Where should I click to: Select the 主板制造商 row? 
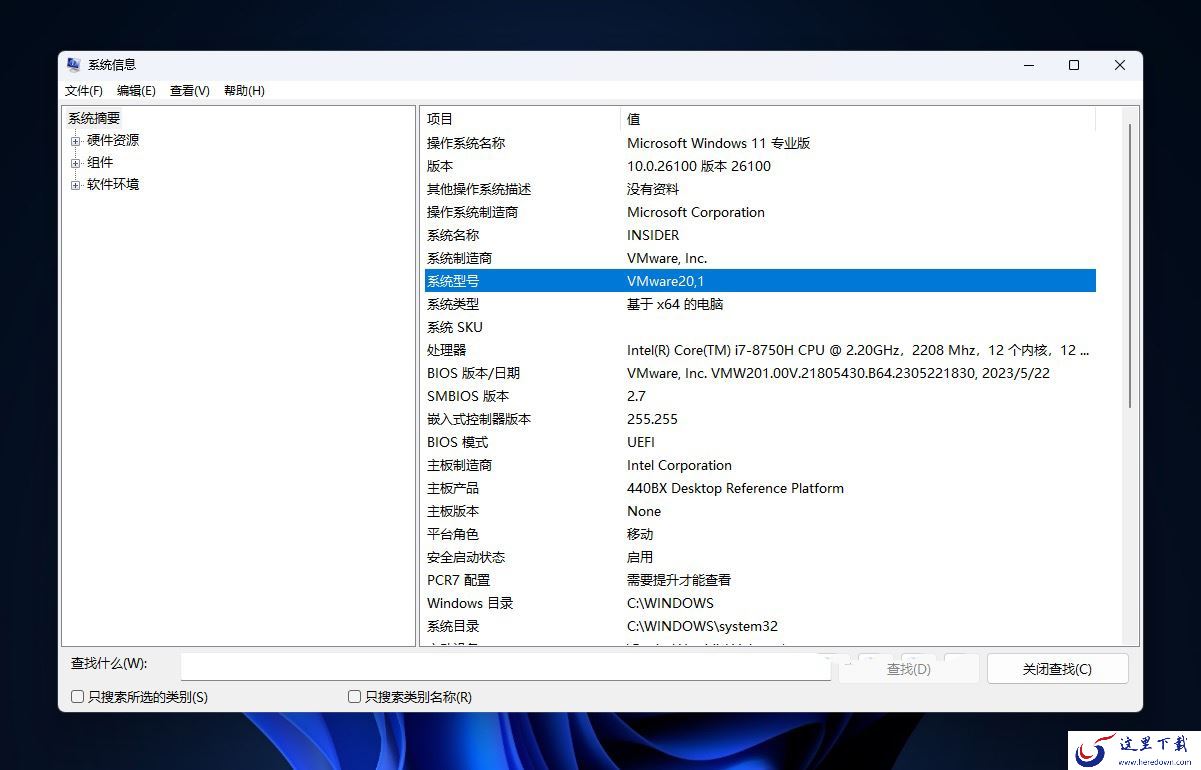760,465
